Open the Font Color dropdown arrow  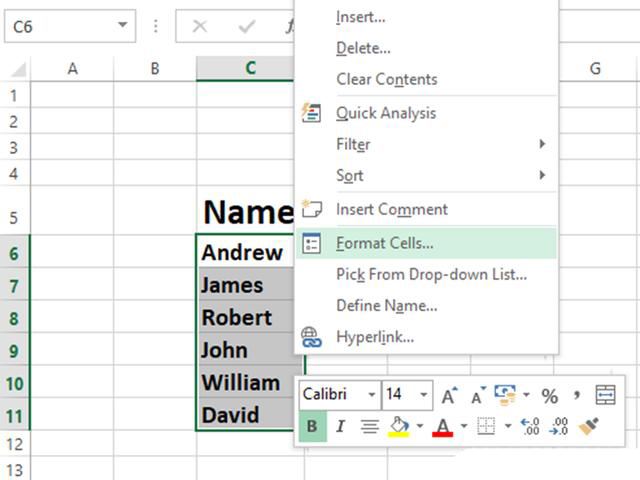(464, 426)
